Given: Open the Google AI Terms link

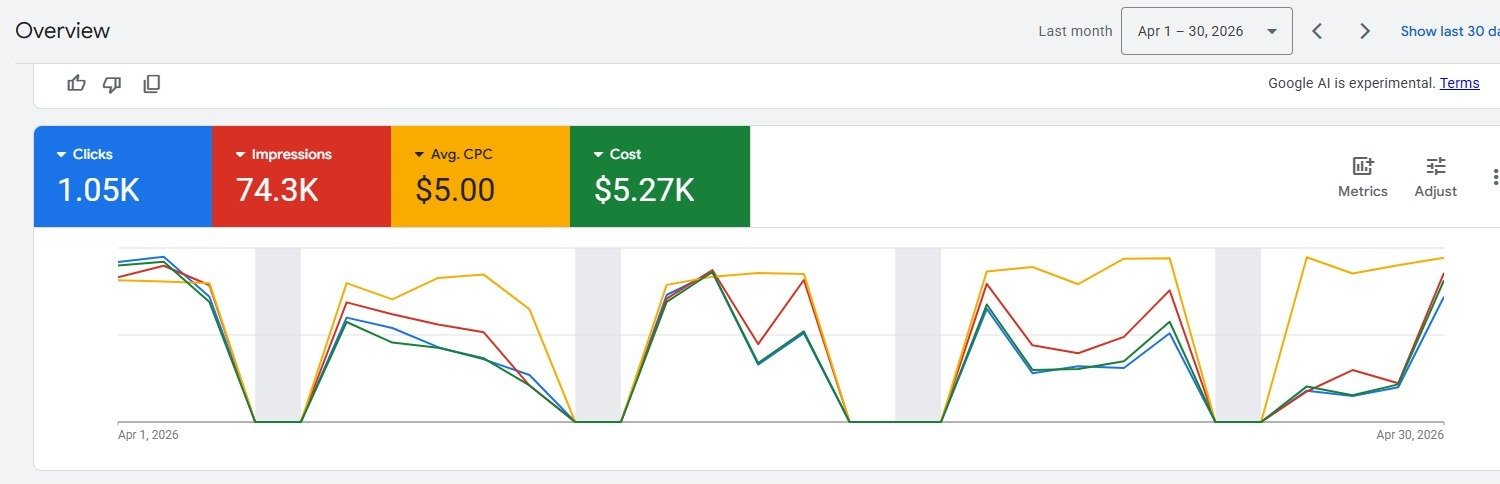Looking at the screenshot, I should (1459, 83).
